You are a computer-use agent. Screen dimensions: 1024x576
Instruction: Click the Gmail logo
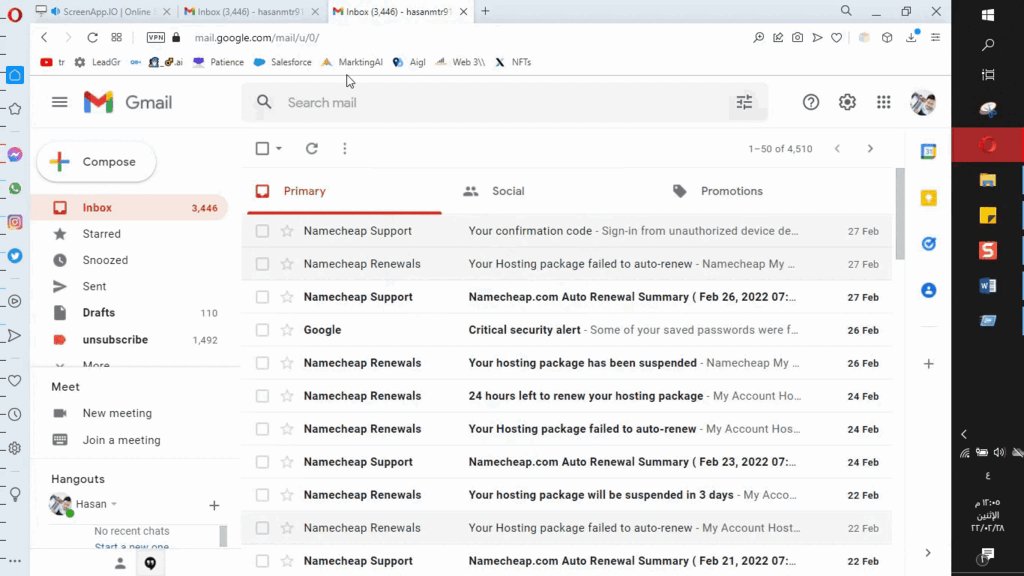127,103
